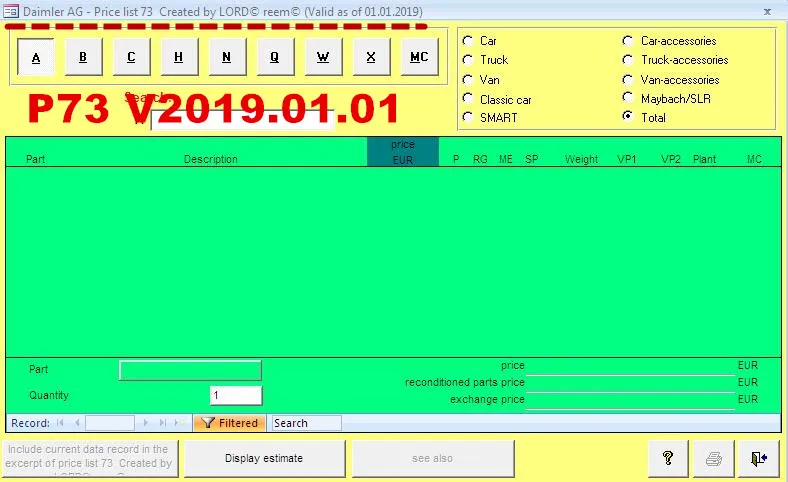Click the P column header
This screenshot has height=482, width=788.
(456, 159)
